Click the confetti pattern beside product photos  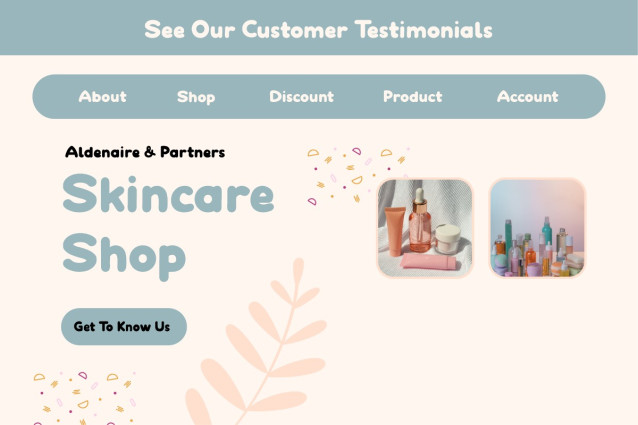click(358, 176)
